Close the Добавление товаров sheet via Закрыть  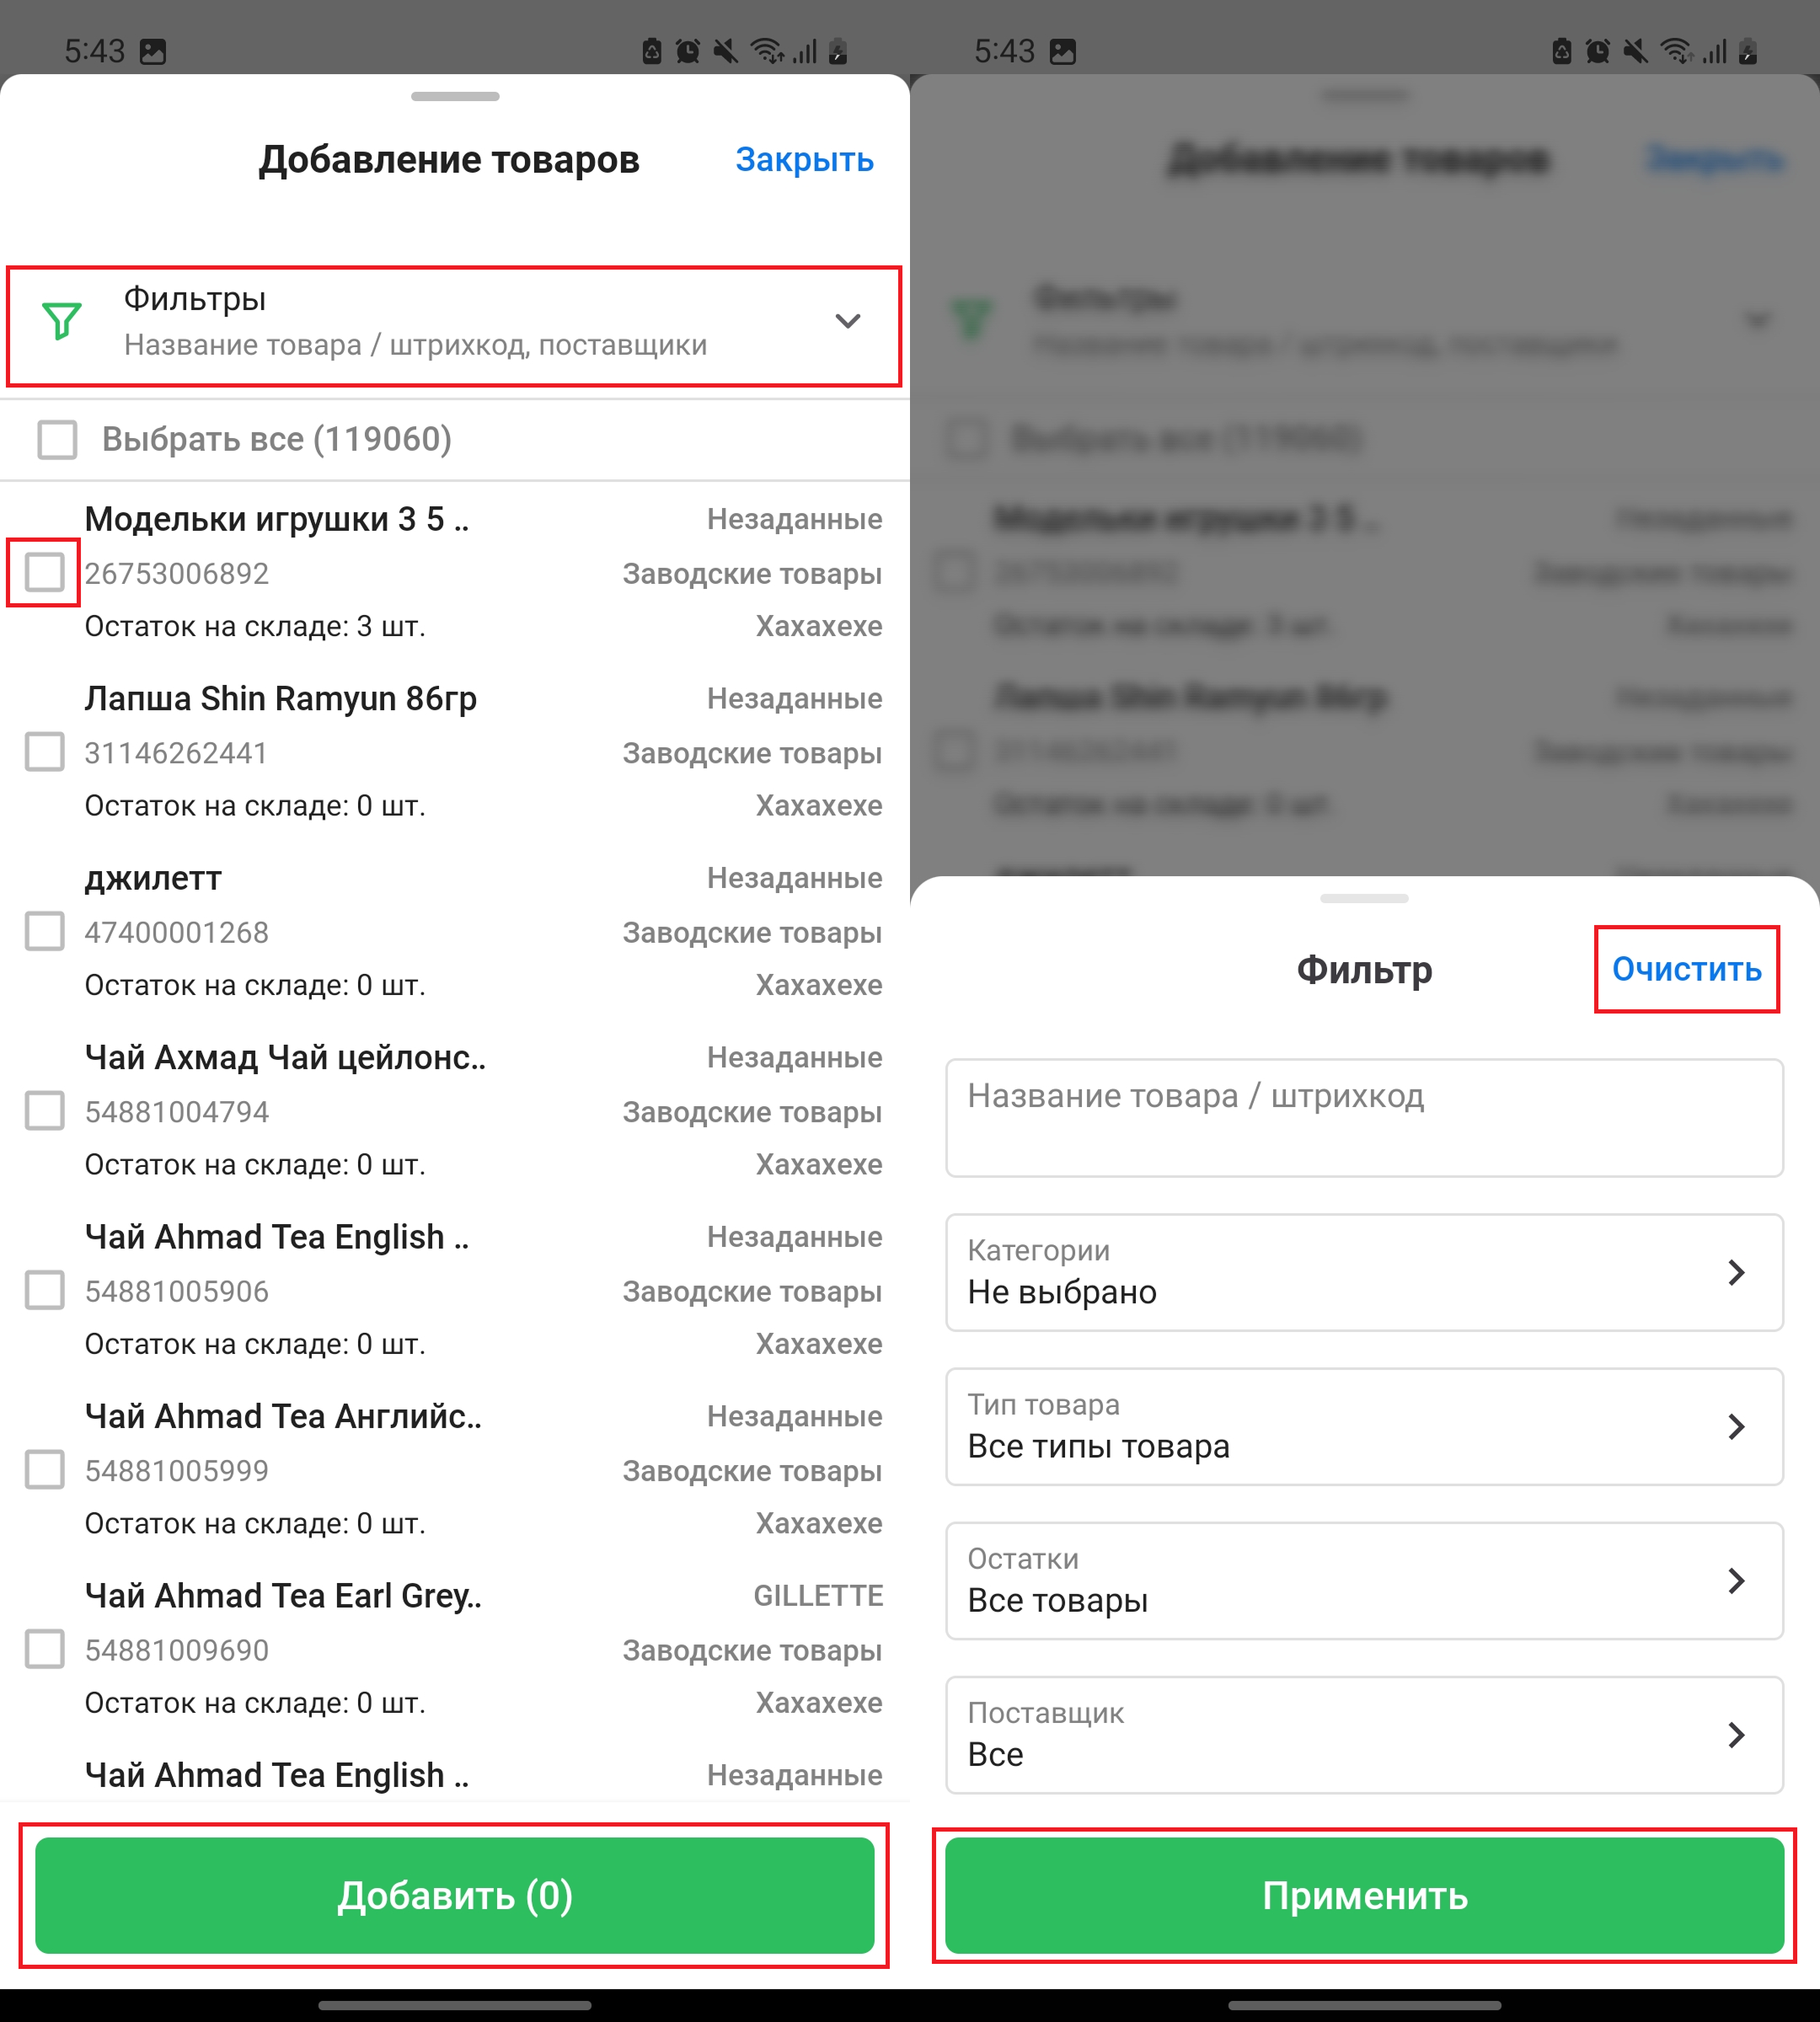click(x=804, y=160)
